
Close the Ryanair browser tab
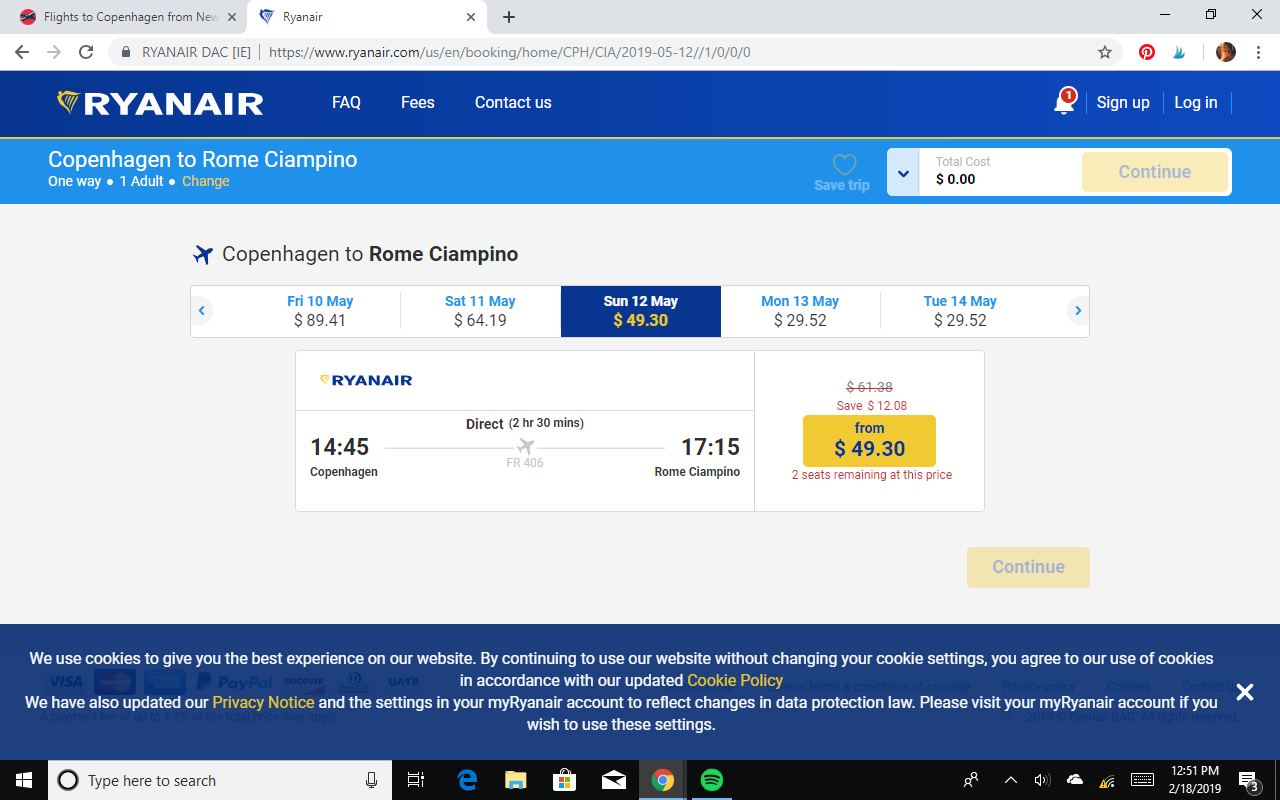471,17
